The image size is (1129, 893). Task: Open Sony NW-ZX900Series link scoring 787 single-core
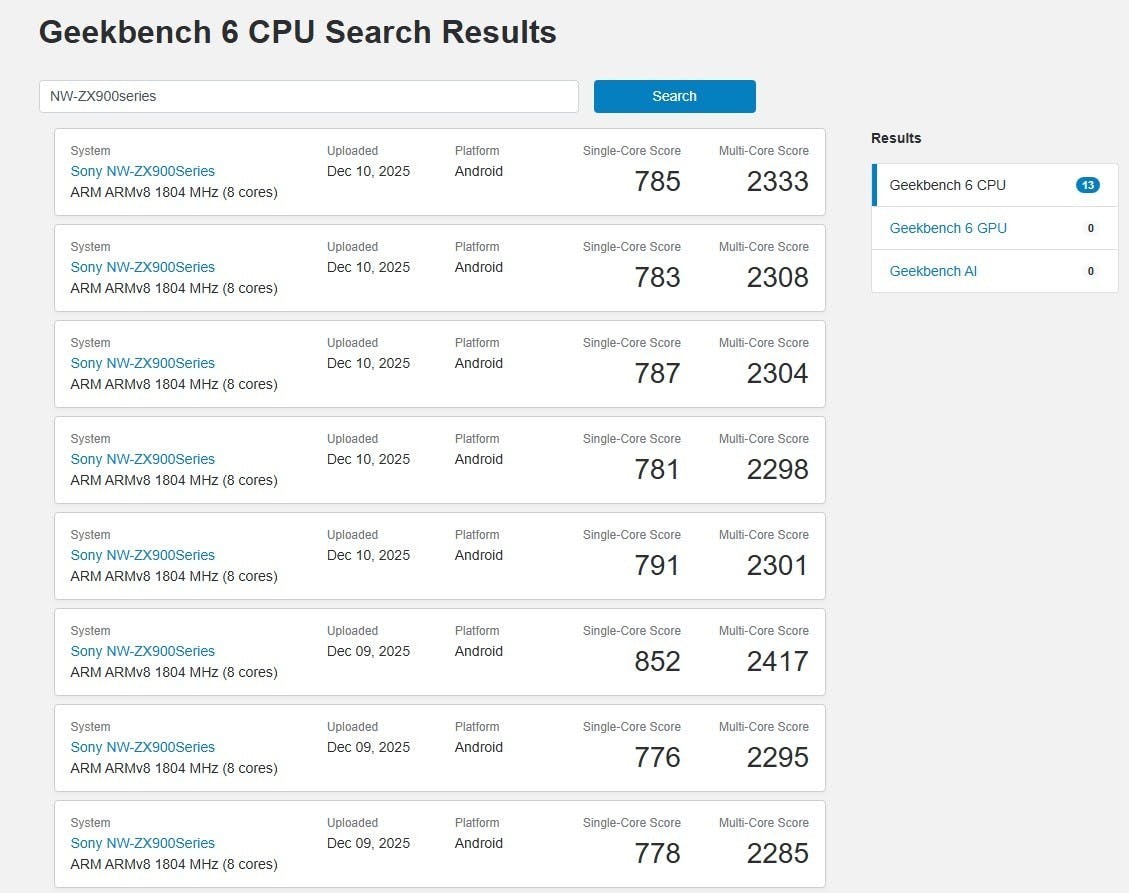pos(142,363)
